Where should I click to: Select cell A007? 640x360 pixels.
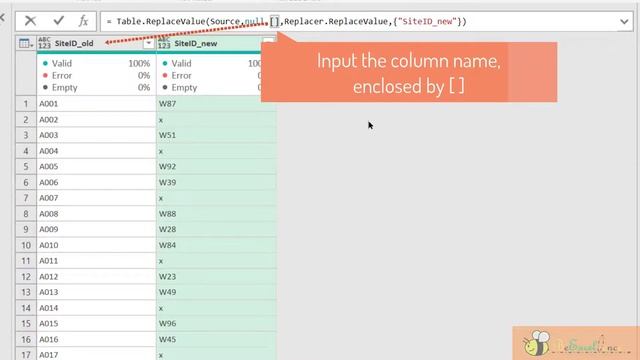click(96, 198)
